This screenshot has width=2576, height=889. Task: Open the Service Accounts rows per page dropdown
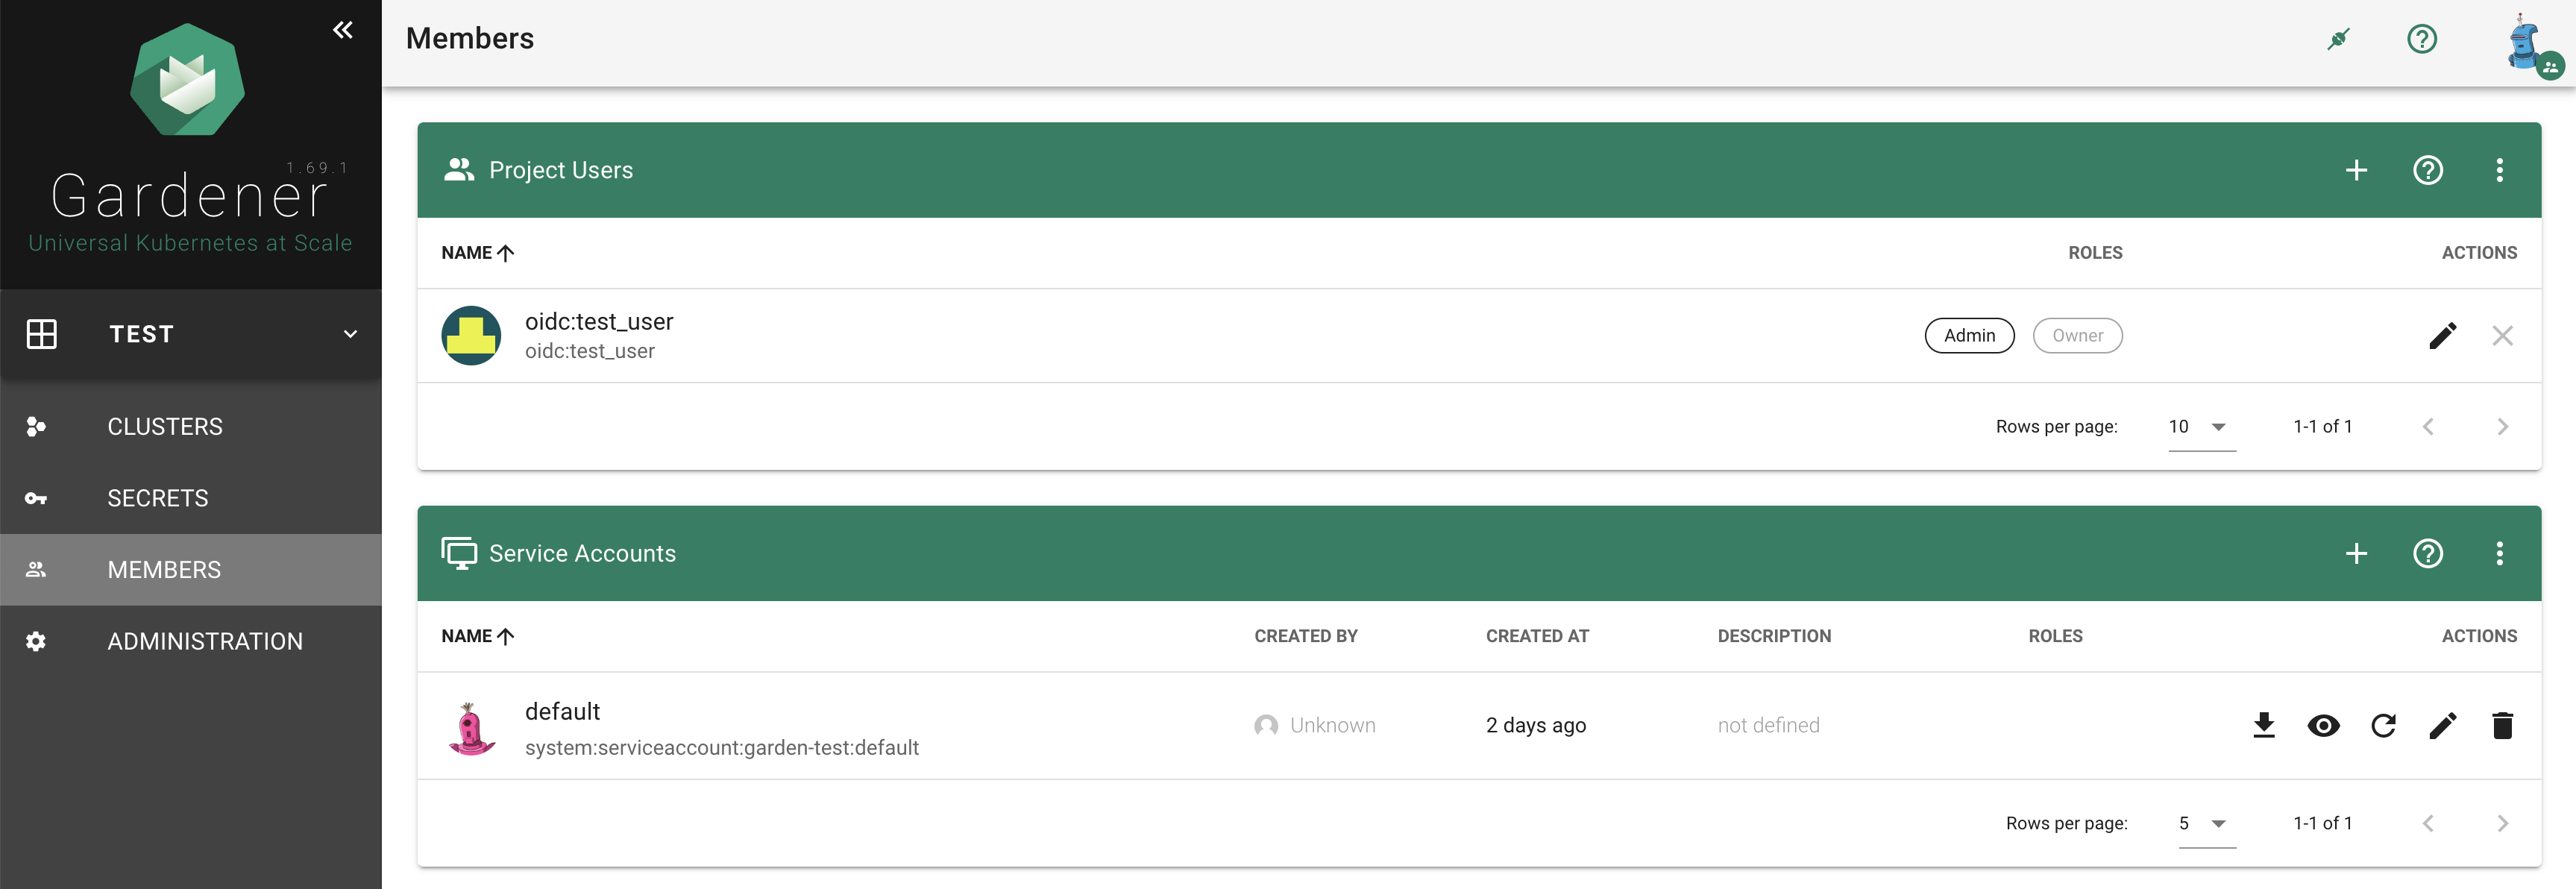[2202, 823]
